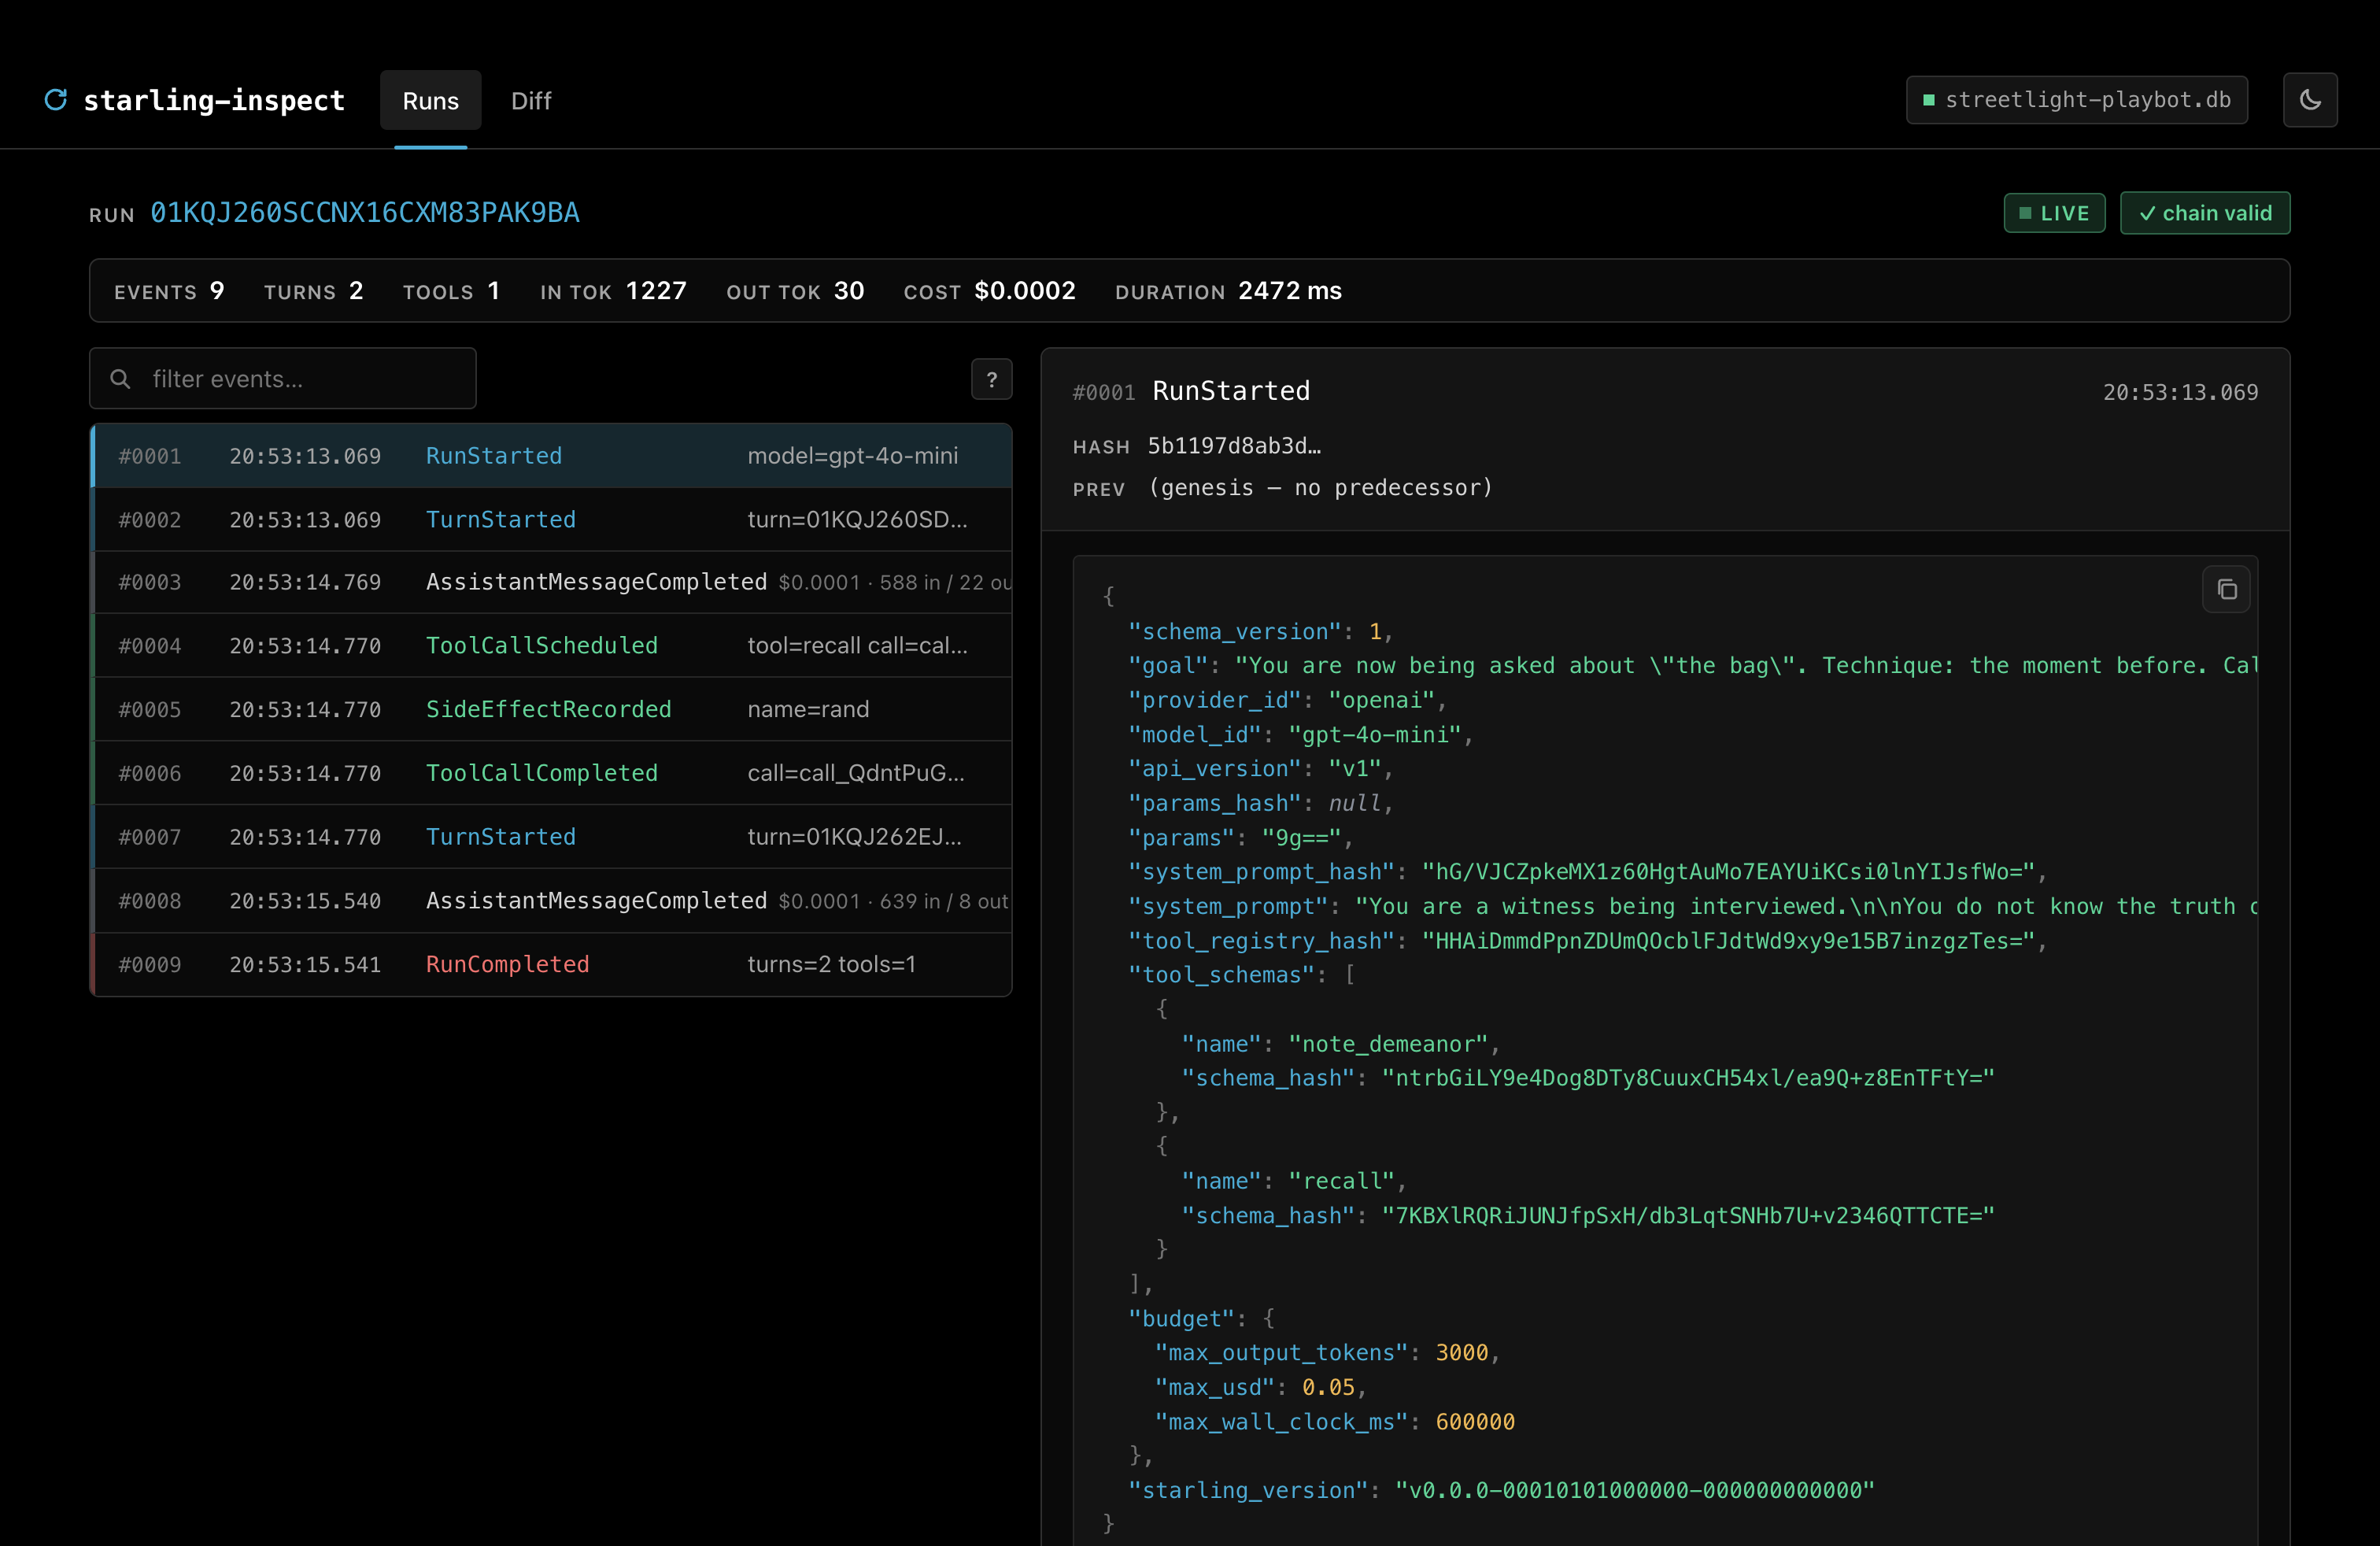2380x1546 pixels.
Task: Toggle dark mode with the moon icon
Action: (x=2310, y=100)
